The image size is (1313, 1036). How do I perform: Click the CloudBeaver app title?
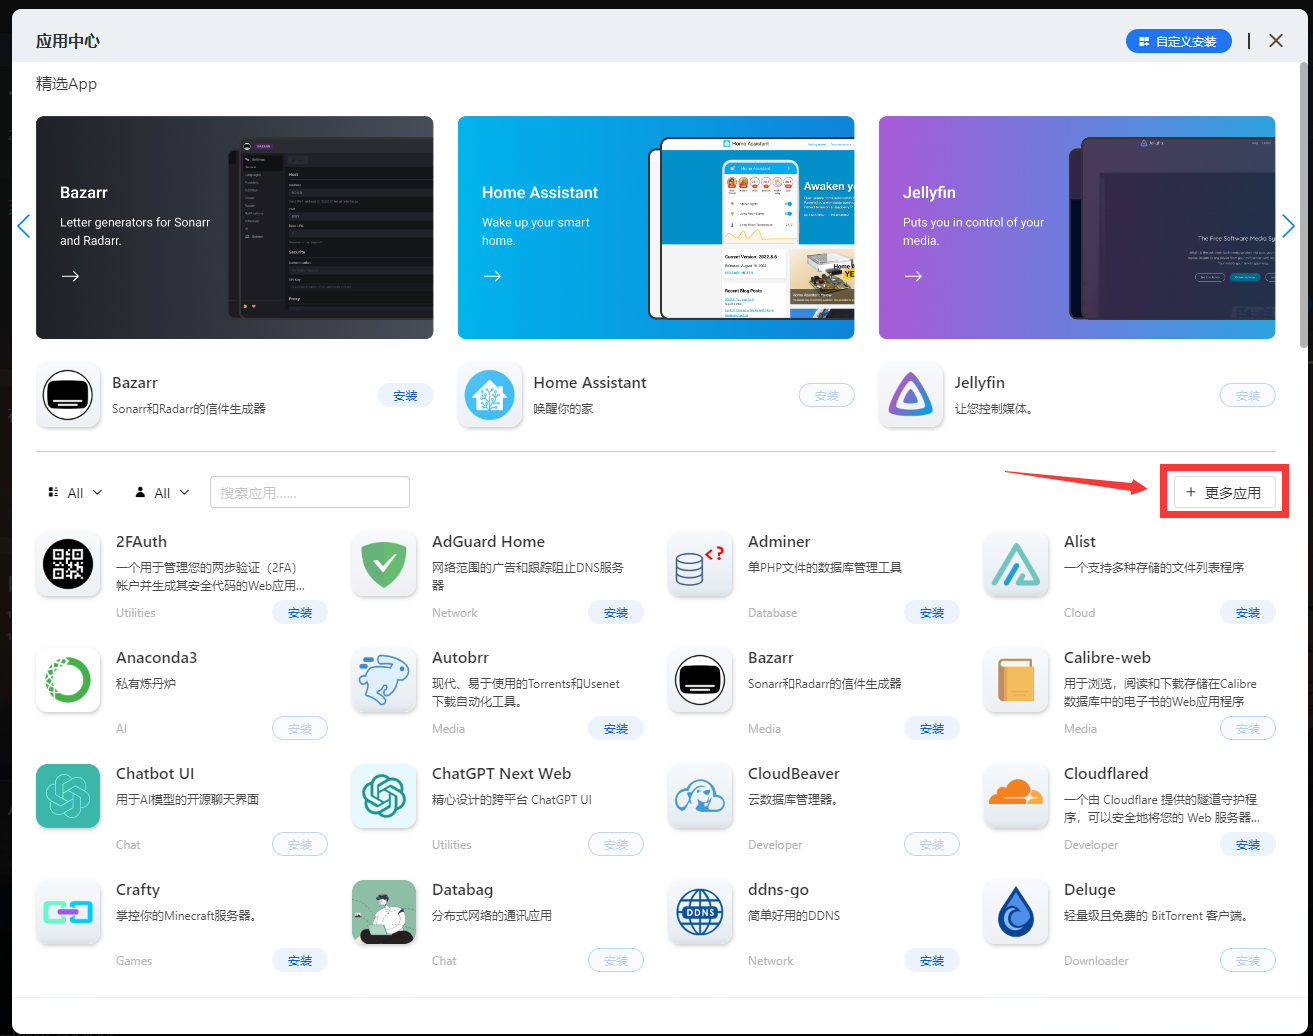click(794, 774)
